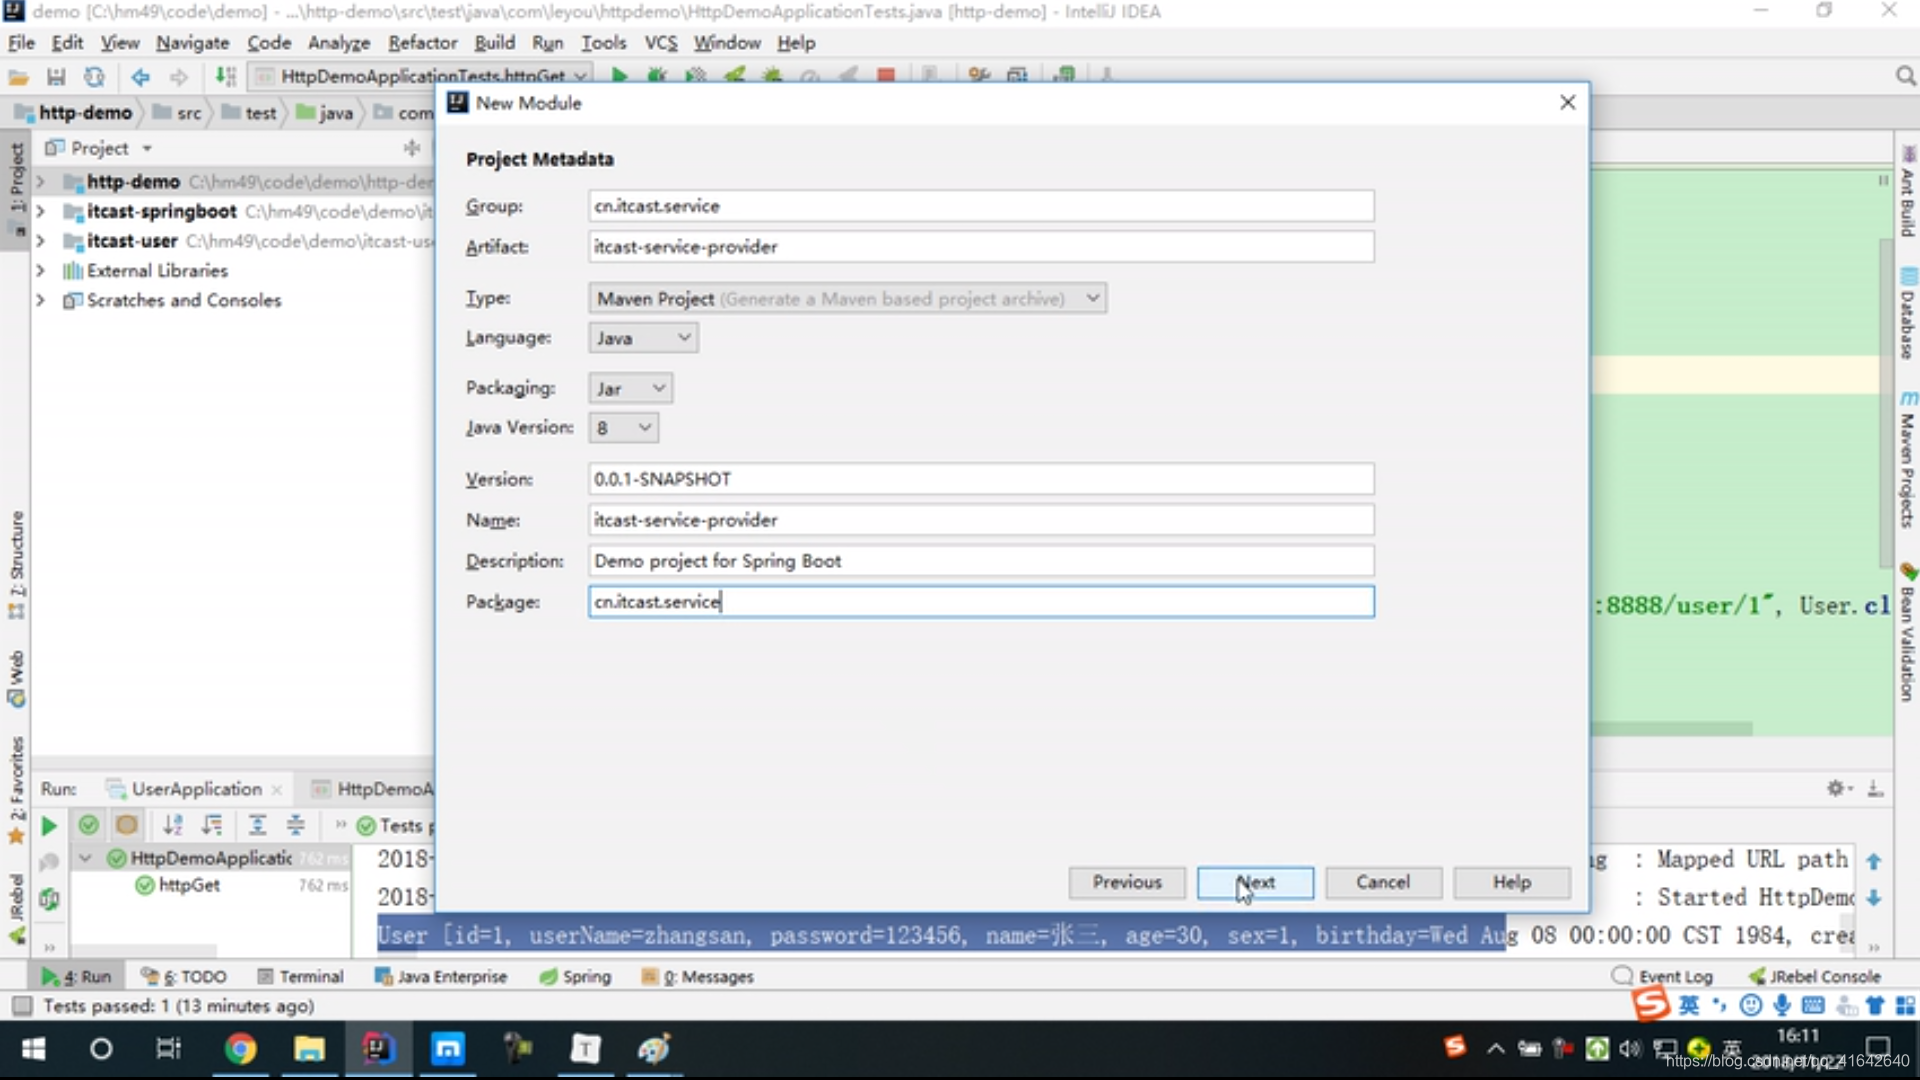The image size is (1920, 1080).
Task: Open the Run configuration dropdown HttpDemoApplicationTests.httpGet
Action: point(421,76)
